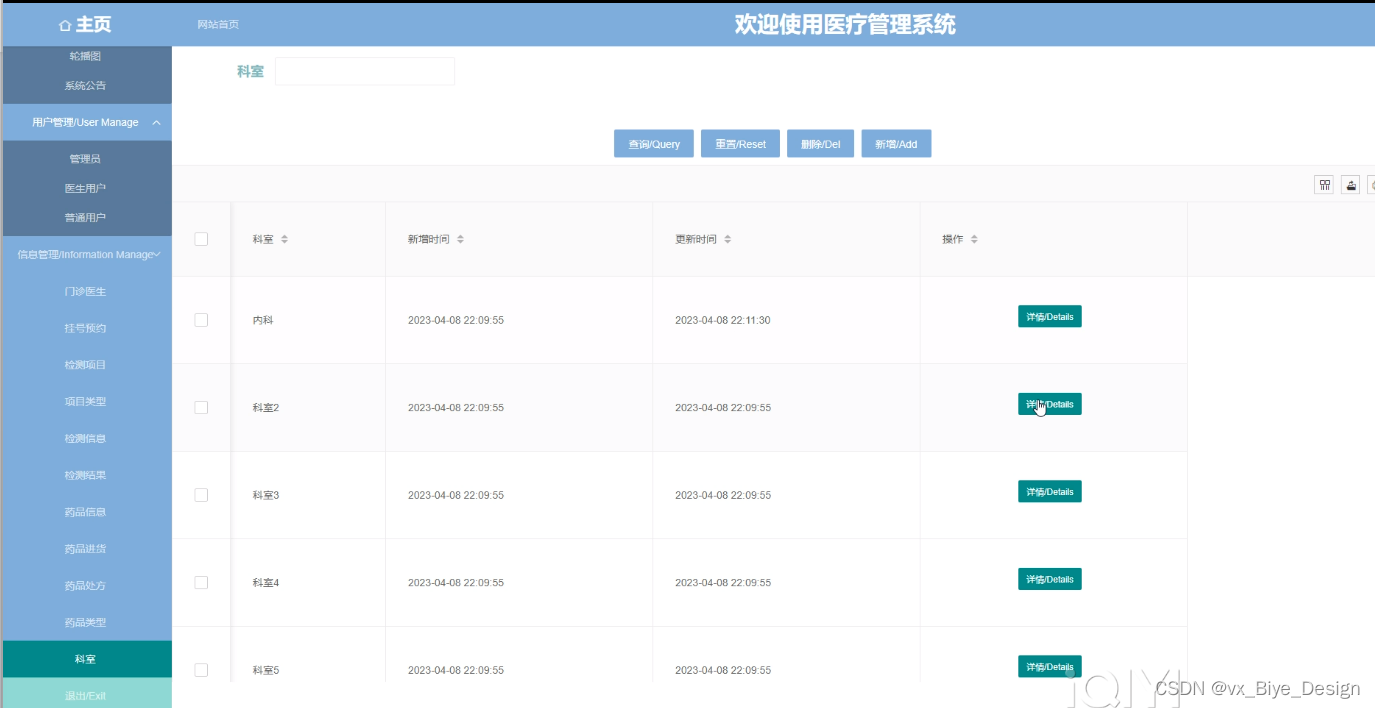Click the 重置/Reset button

click(740, 144)
